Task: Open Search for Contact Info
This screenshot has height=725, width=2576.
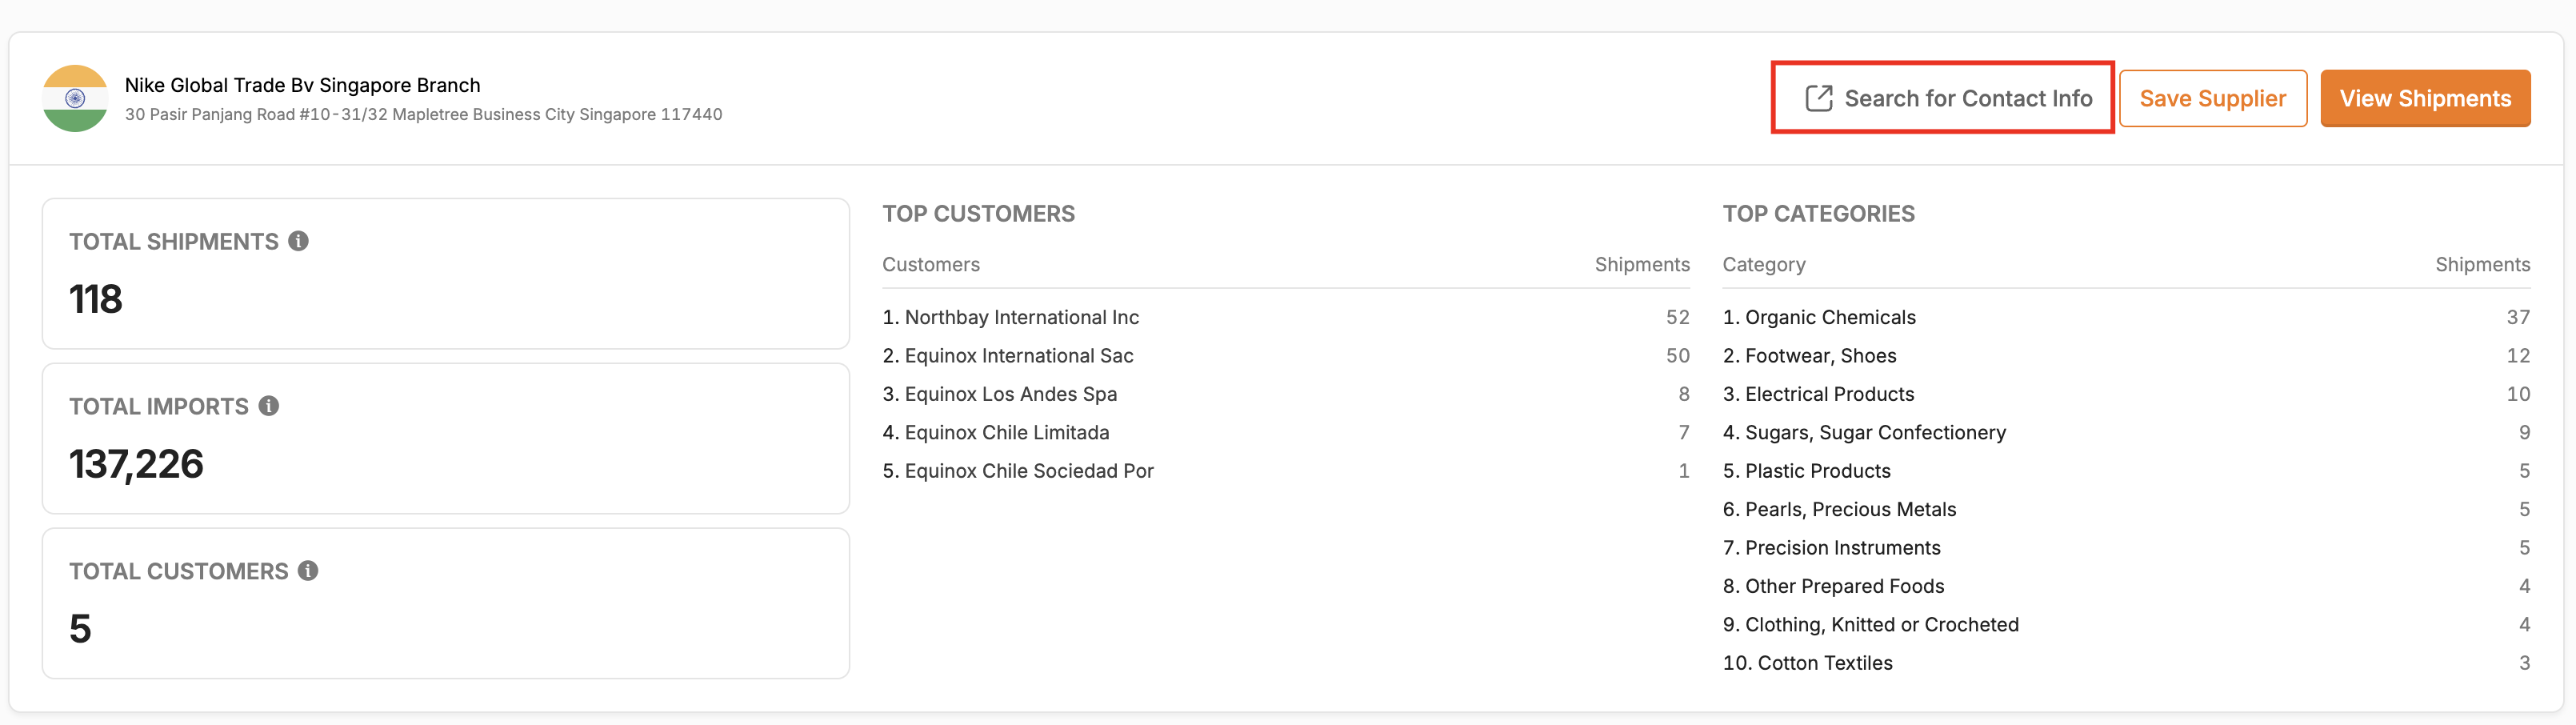Action: [1942, 98]
